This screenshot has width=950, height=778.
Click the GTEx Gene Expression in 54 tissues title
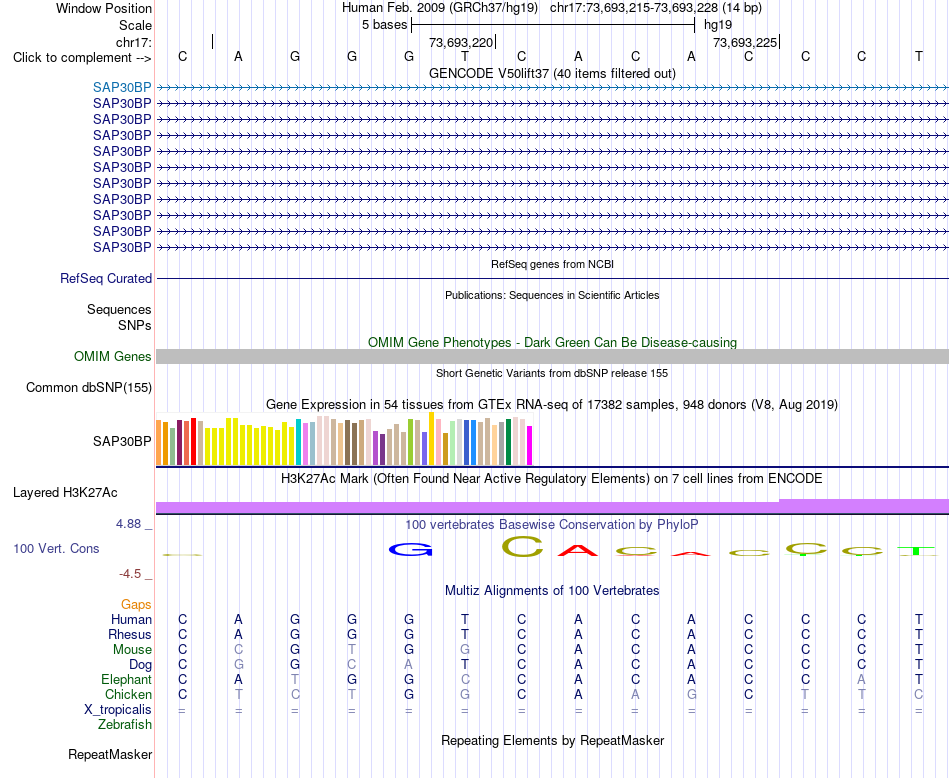point(552,404)
